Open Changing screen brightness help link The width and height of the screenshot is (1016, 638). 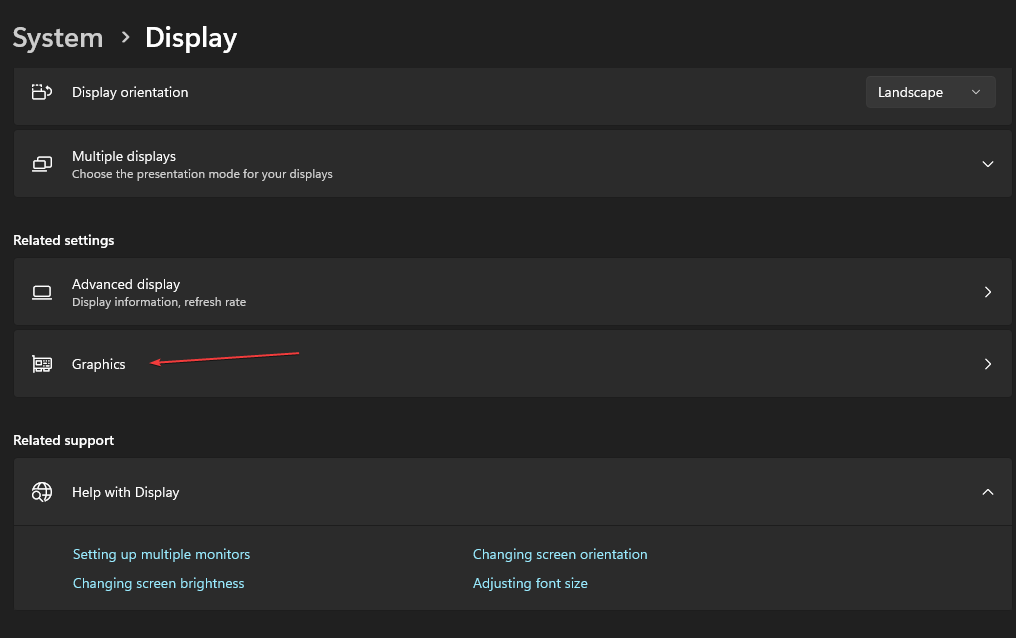158,583
